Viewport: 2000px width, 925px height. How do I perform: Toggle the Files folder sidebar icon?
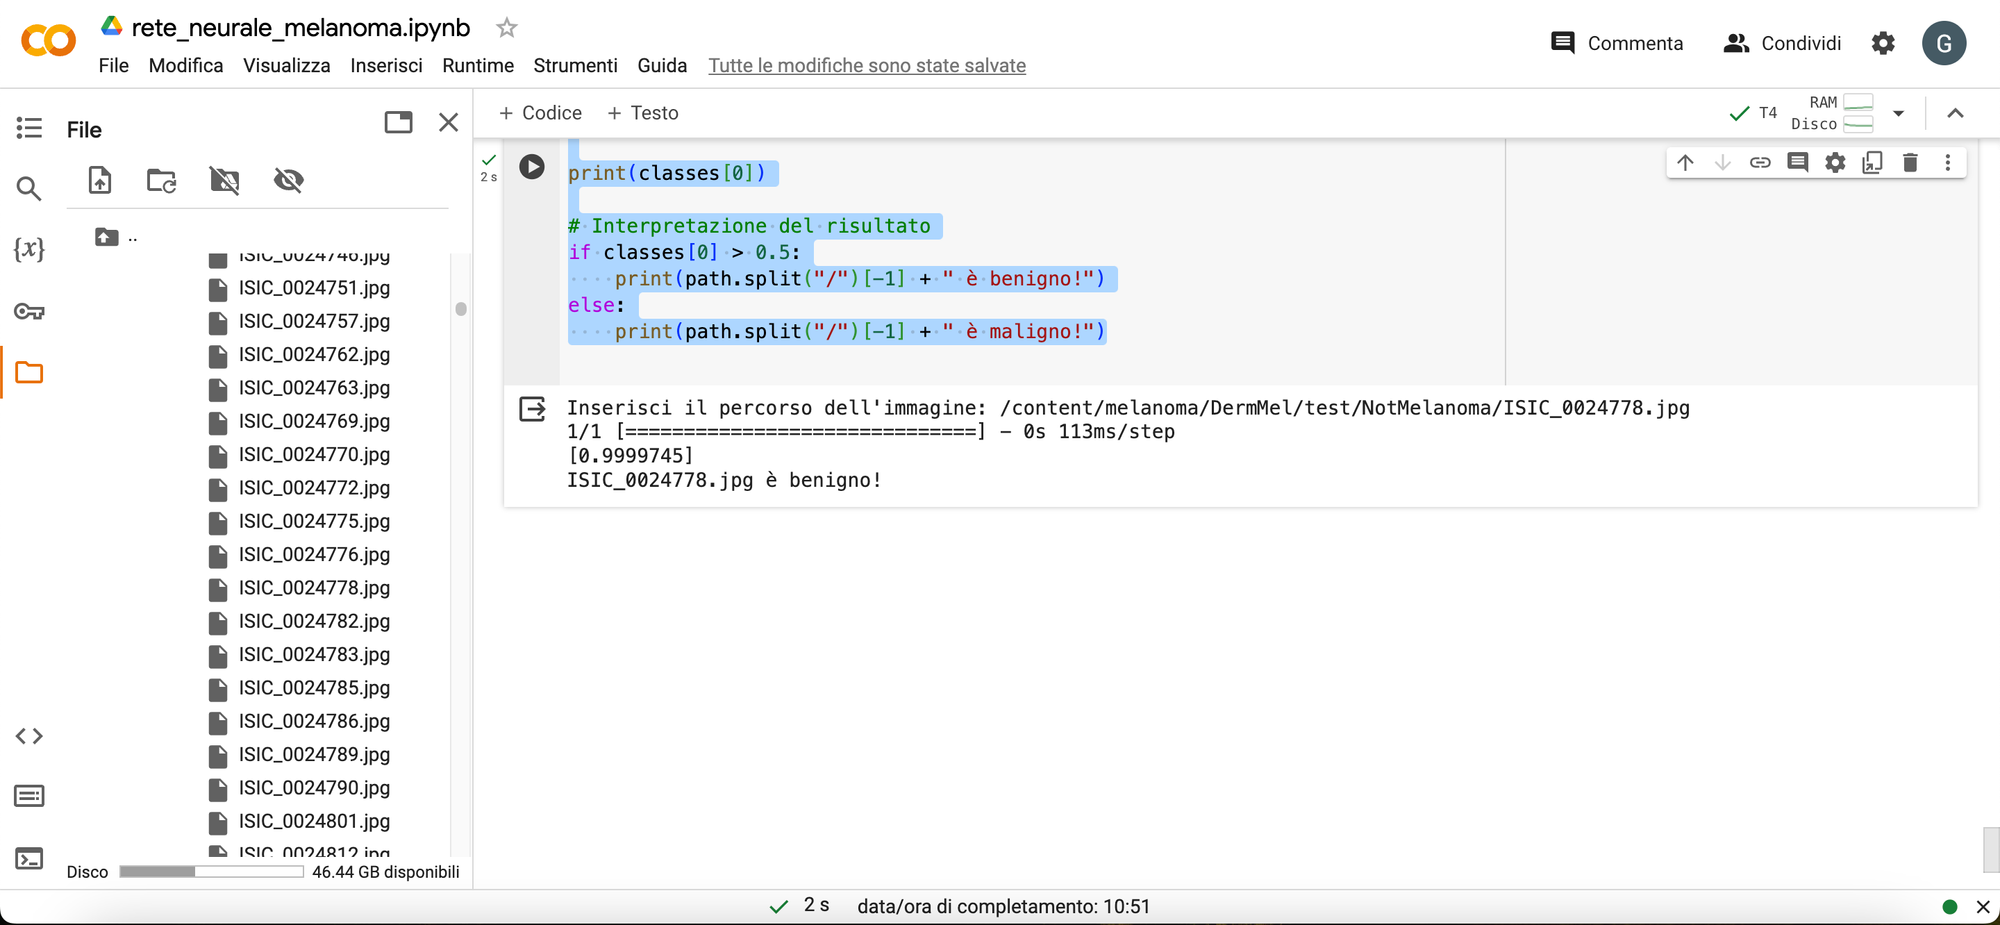[29, 373]
